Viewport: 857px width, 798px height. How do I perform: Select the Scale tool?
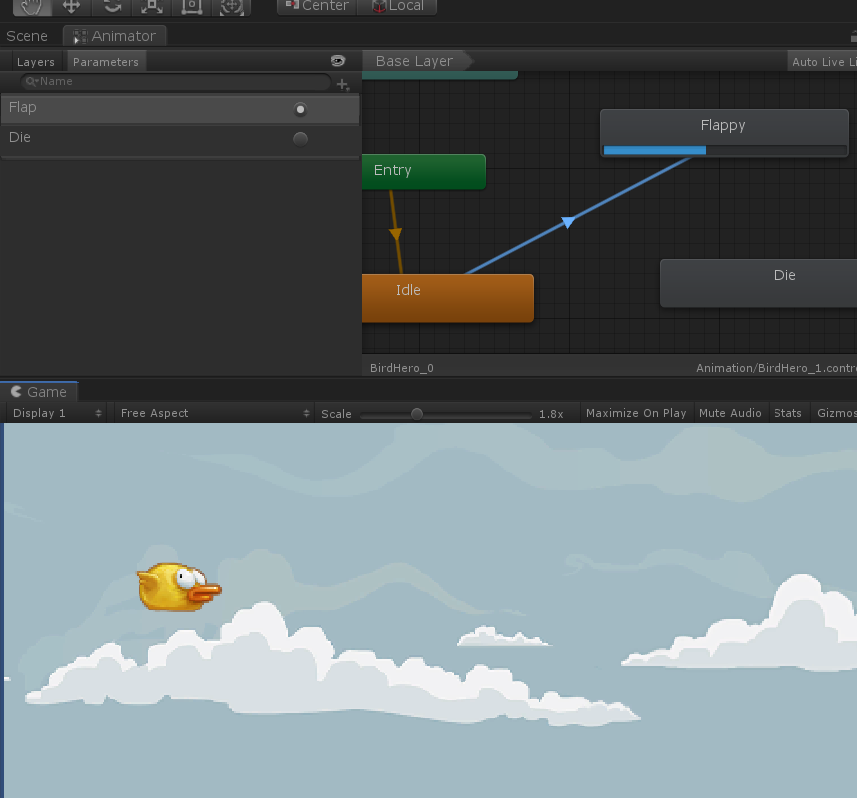click(152, 7)
